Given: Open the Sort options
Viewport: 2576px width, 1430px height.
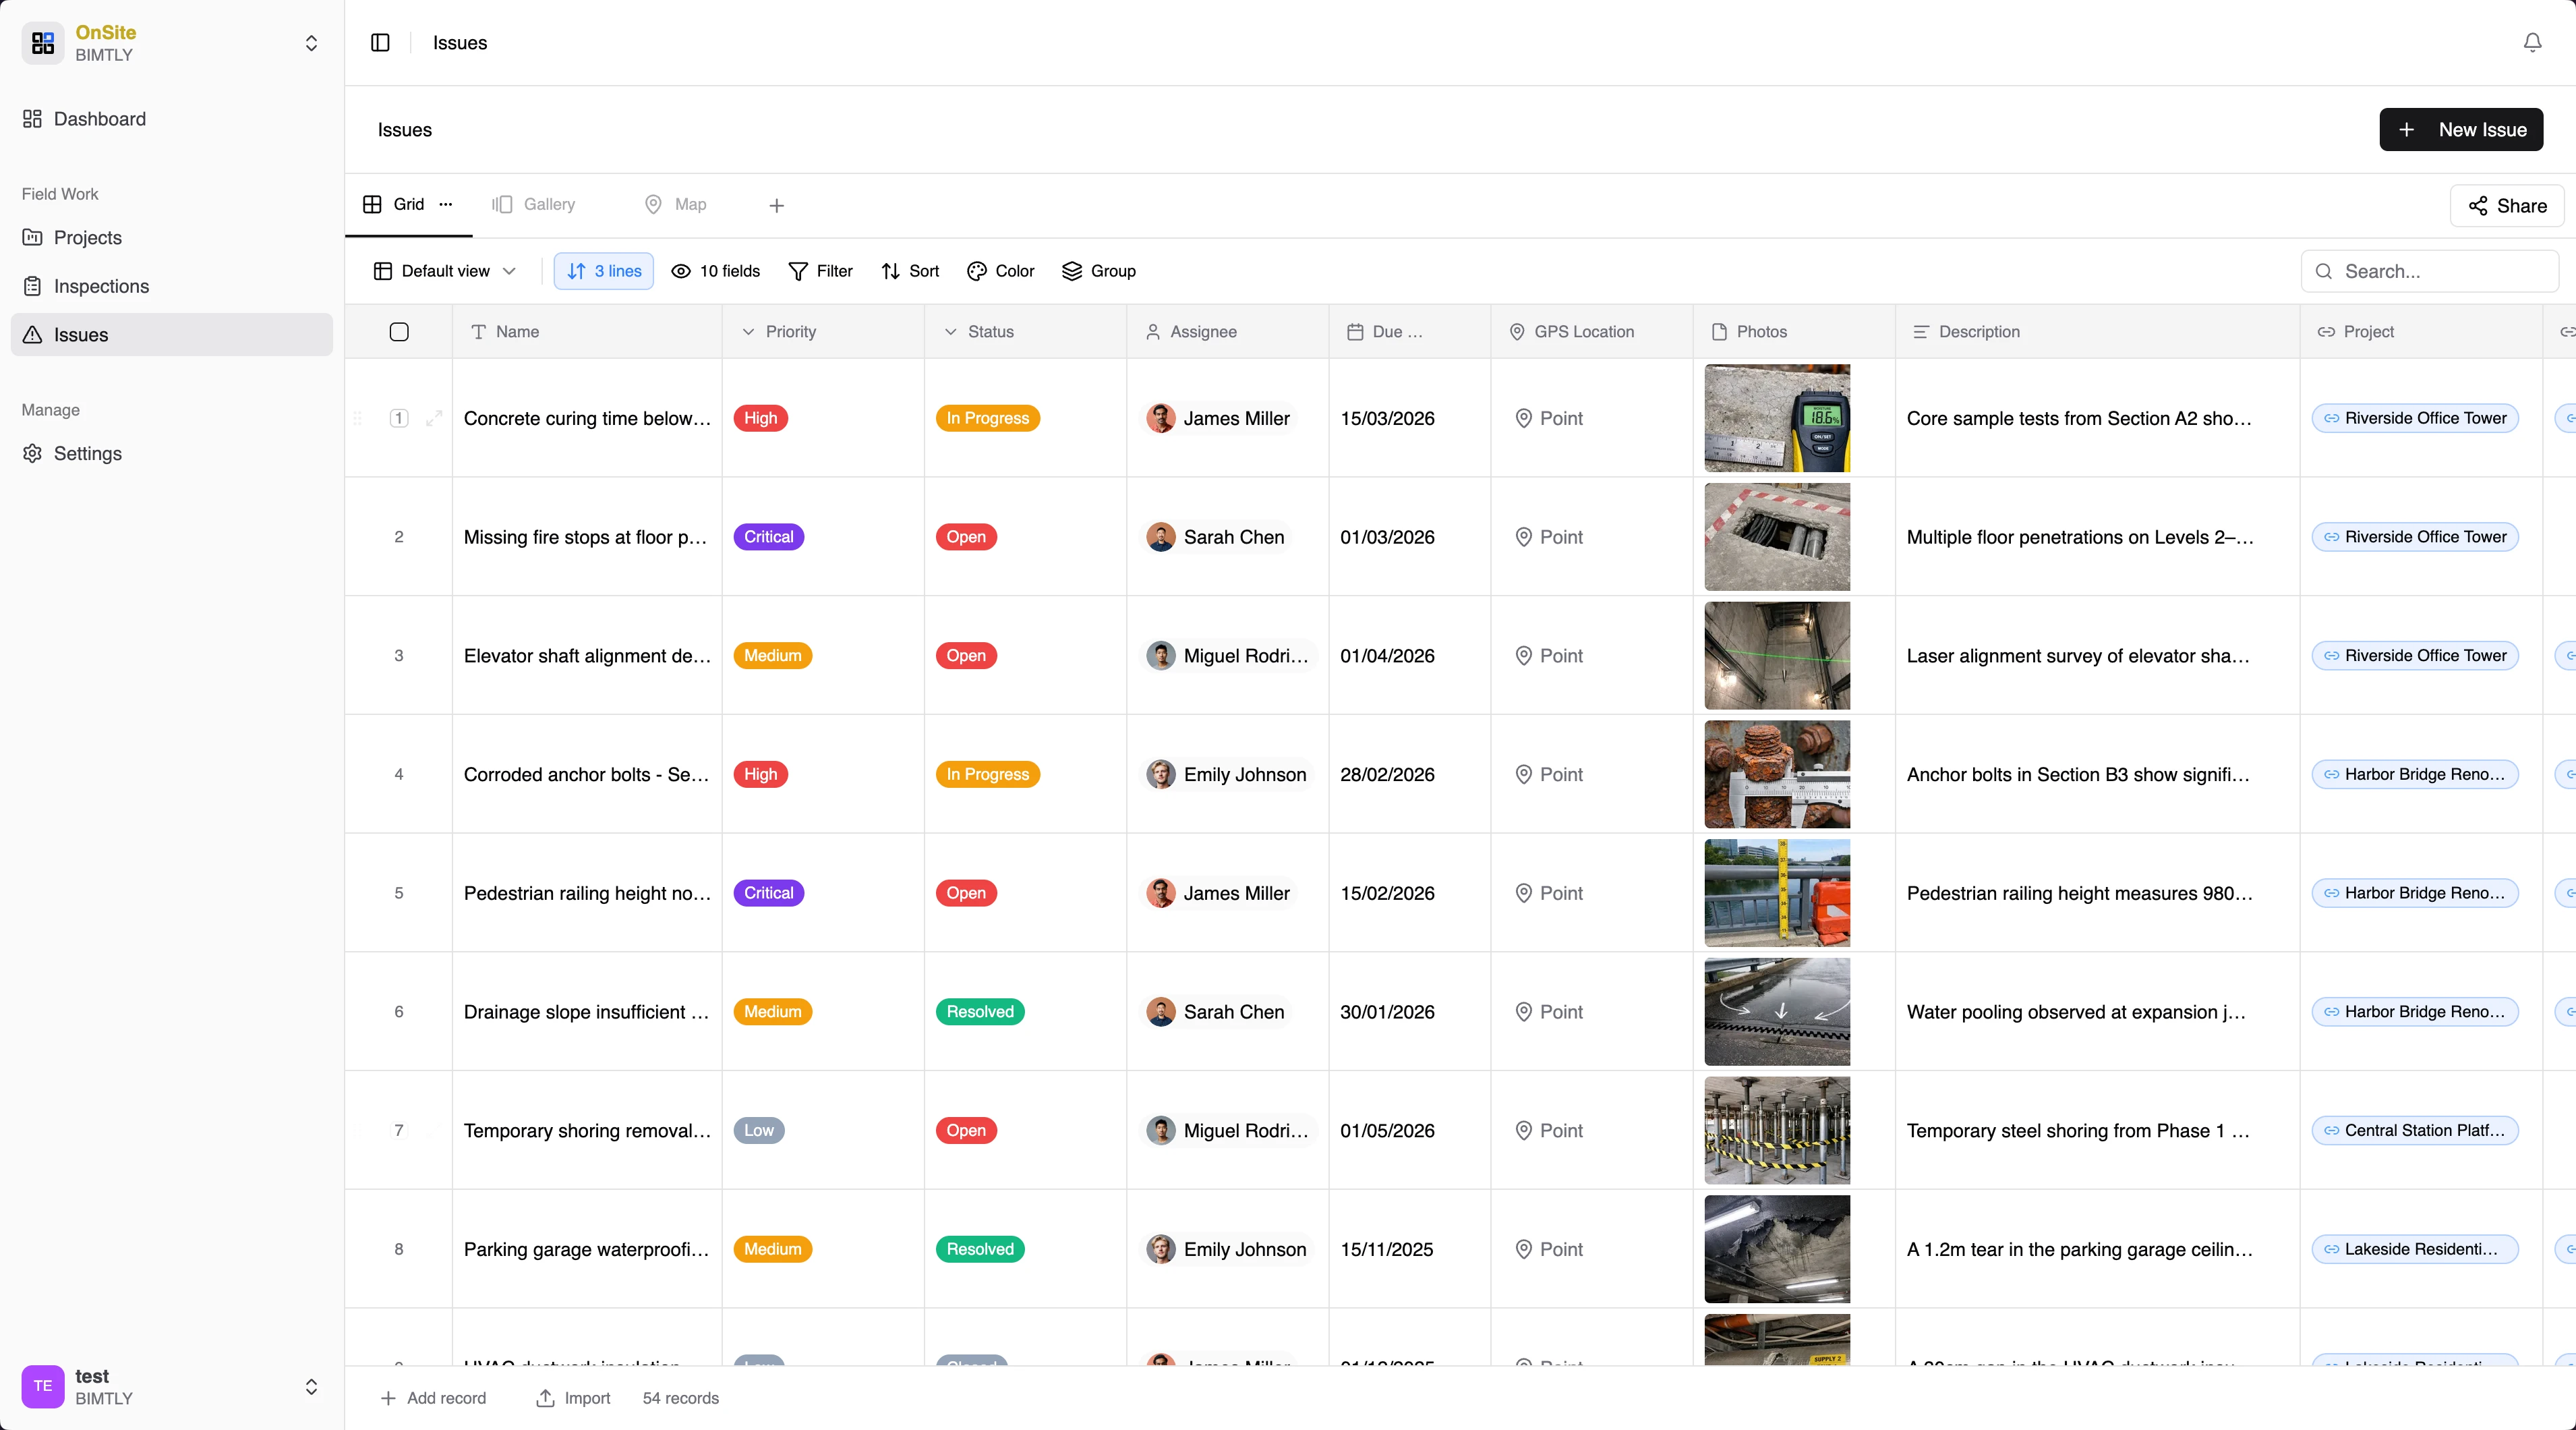Looking at the screenshot, I should coord(908,271).
